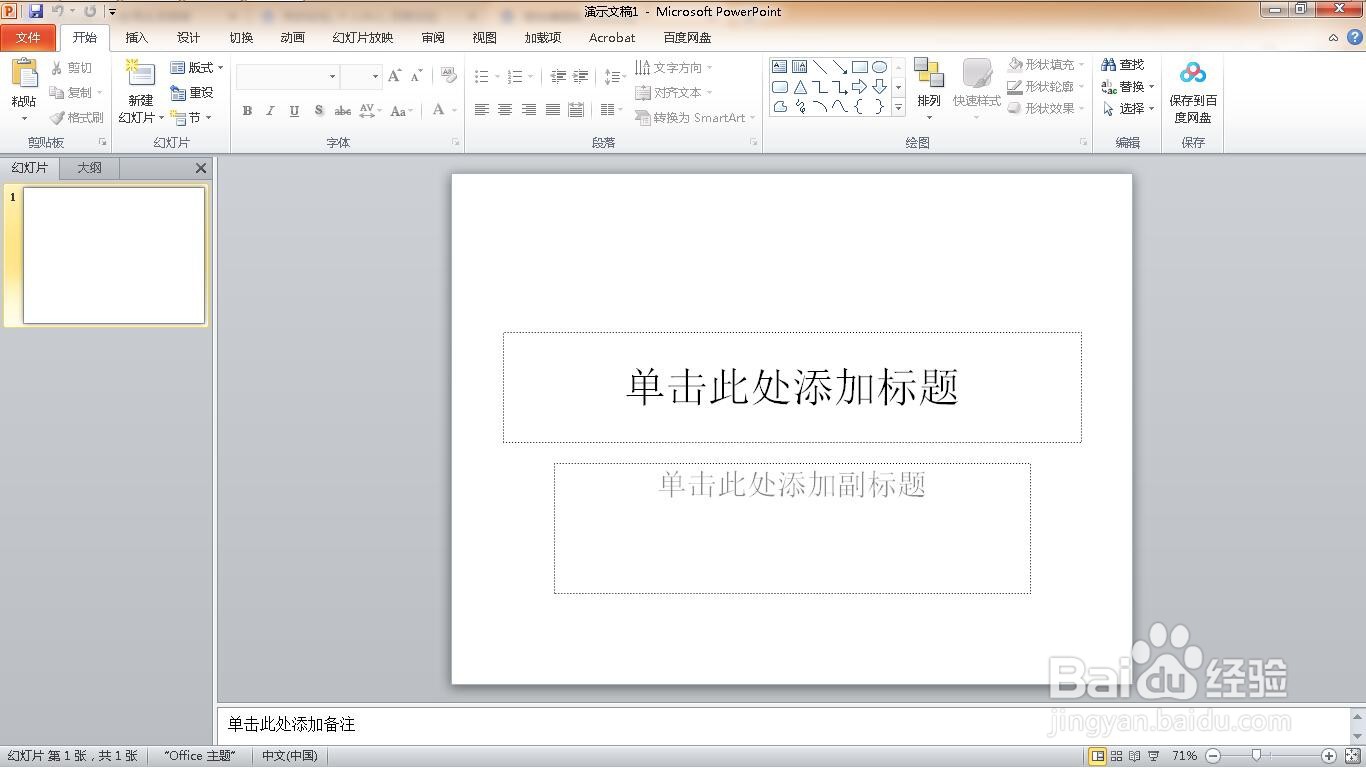Switch to the Acrobat tab
The height and width of the screenshot is (768, 1366).
pyautogui.click(x=612, y=38)
